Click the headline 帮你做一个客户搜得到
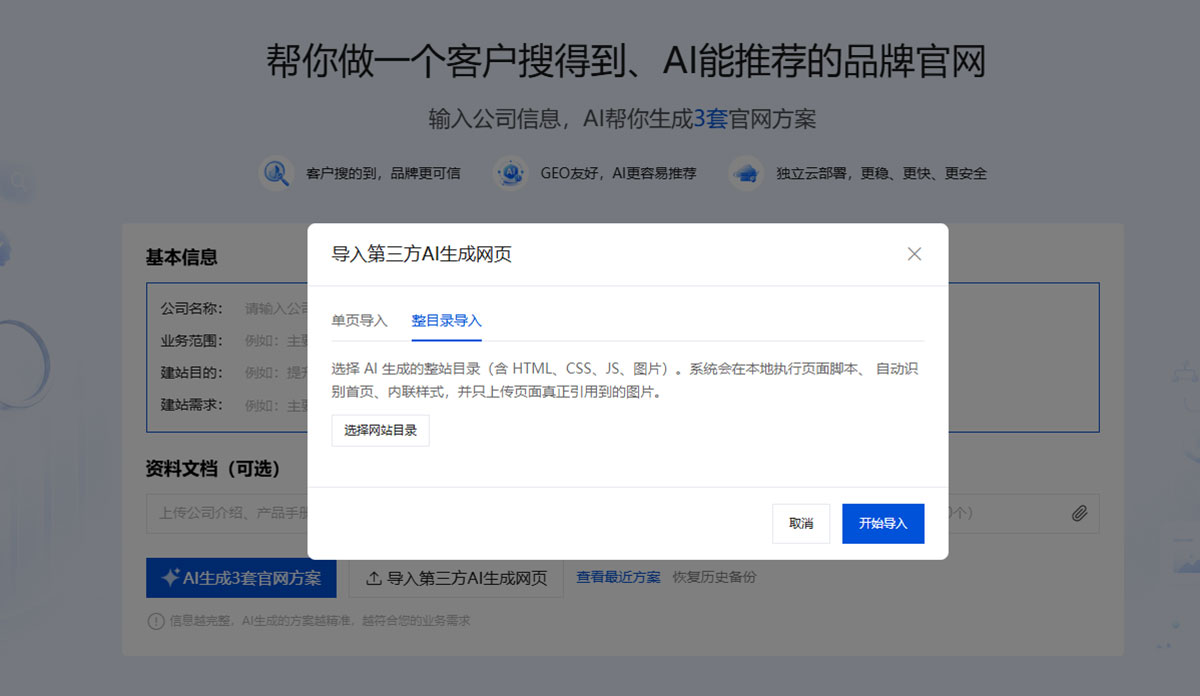This screenshot has width=1200, height=696. [x=626, y=61]
